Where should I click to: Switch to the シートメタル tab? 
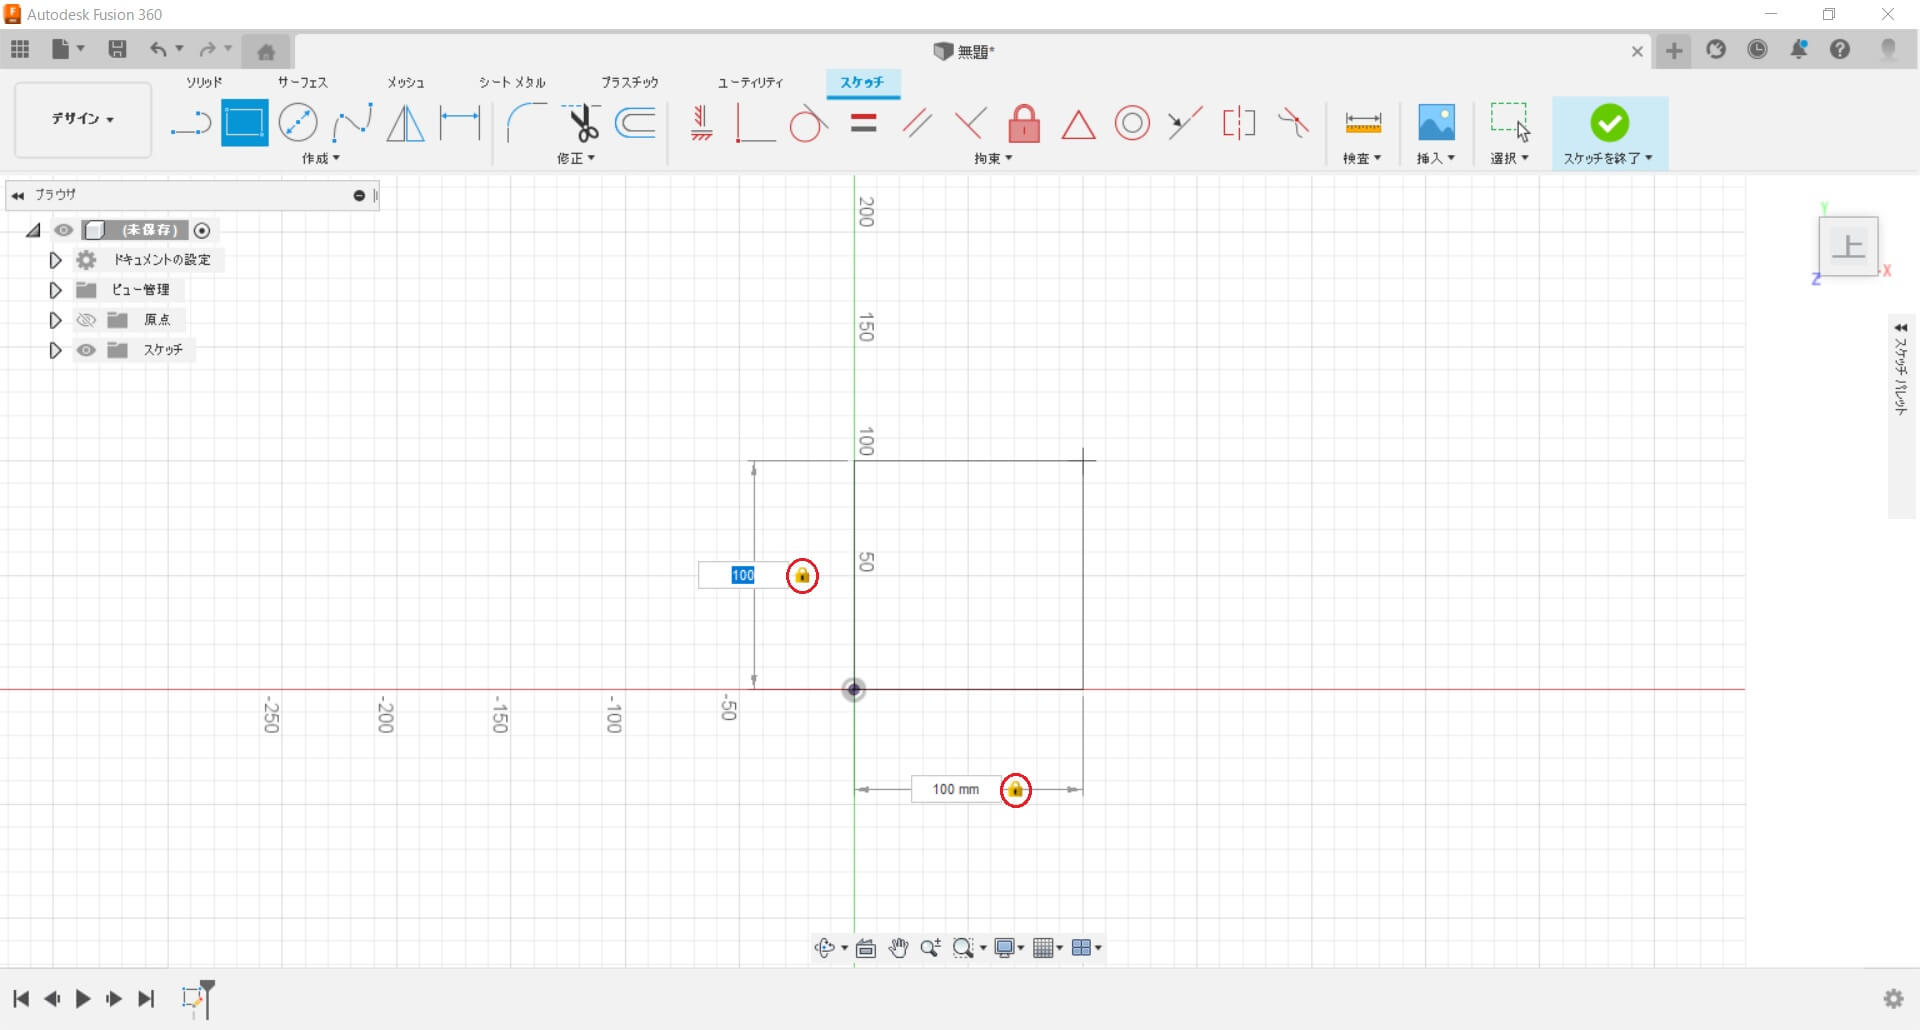[512, 82]
